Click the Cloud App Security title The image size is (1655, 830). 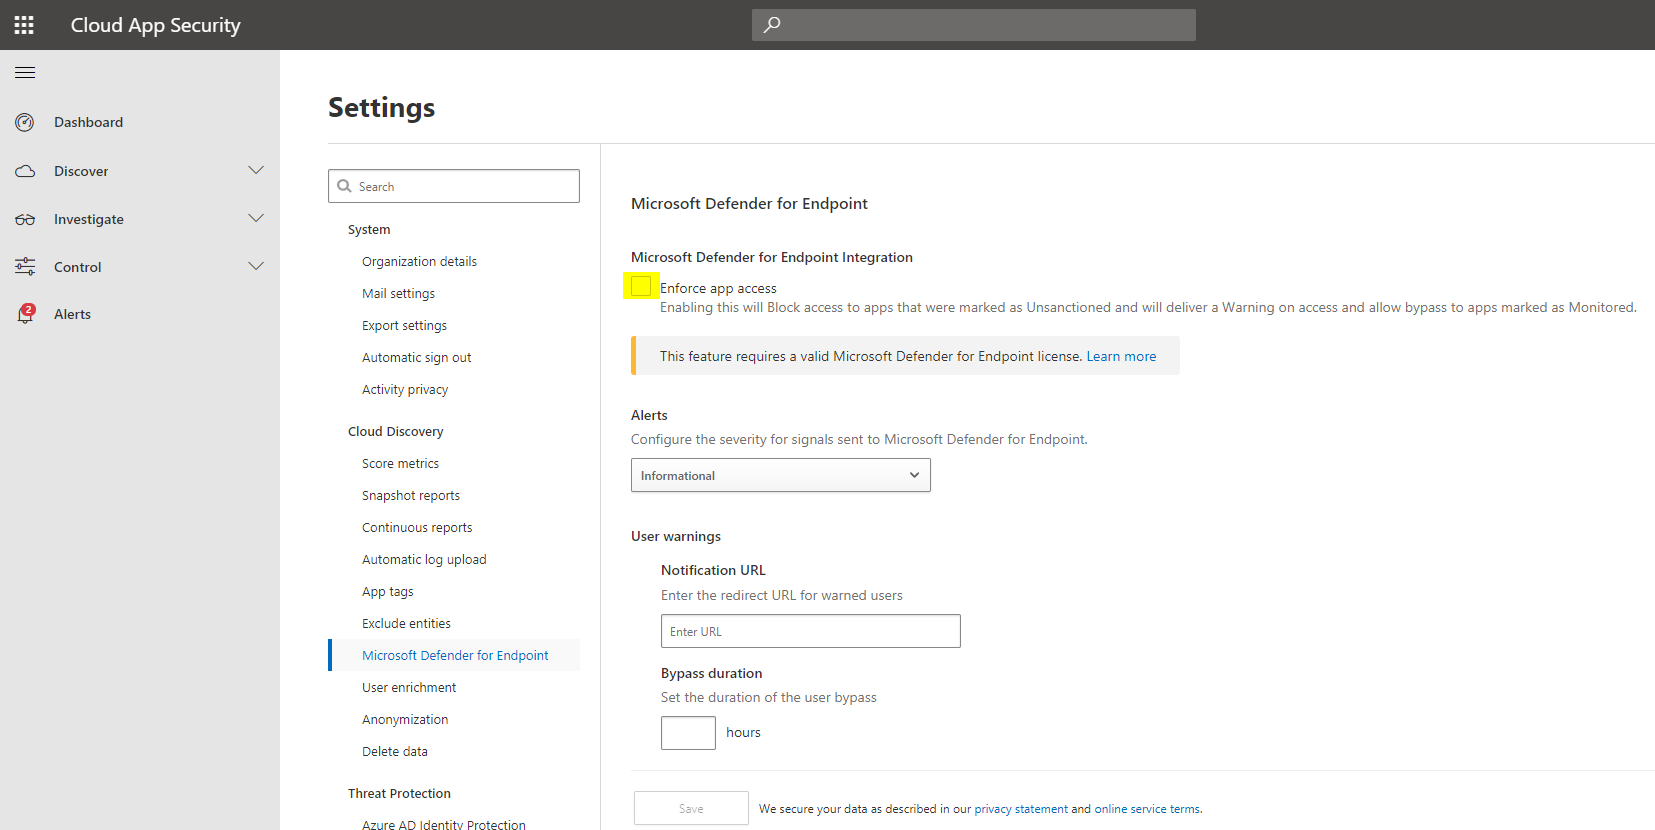pos(155,25)
